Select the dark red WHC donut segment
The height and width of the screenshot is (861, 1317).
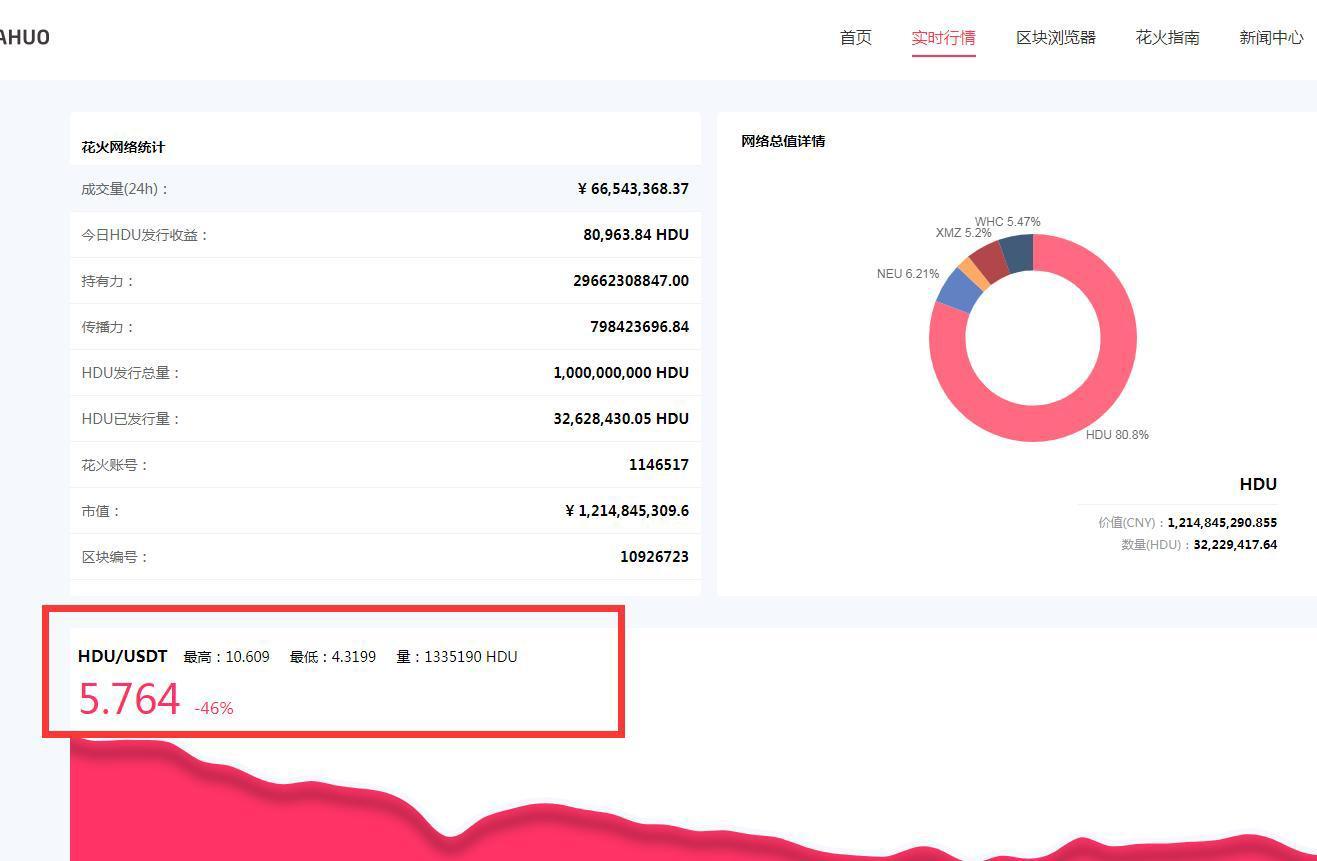point(990,259)
